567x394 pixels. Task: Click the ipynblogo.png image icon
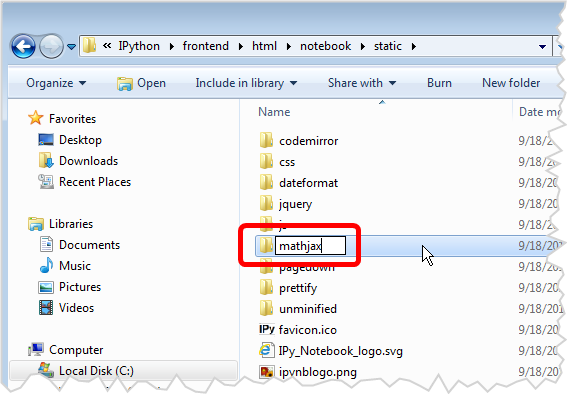tap(267, 372)
